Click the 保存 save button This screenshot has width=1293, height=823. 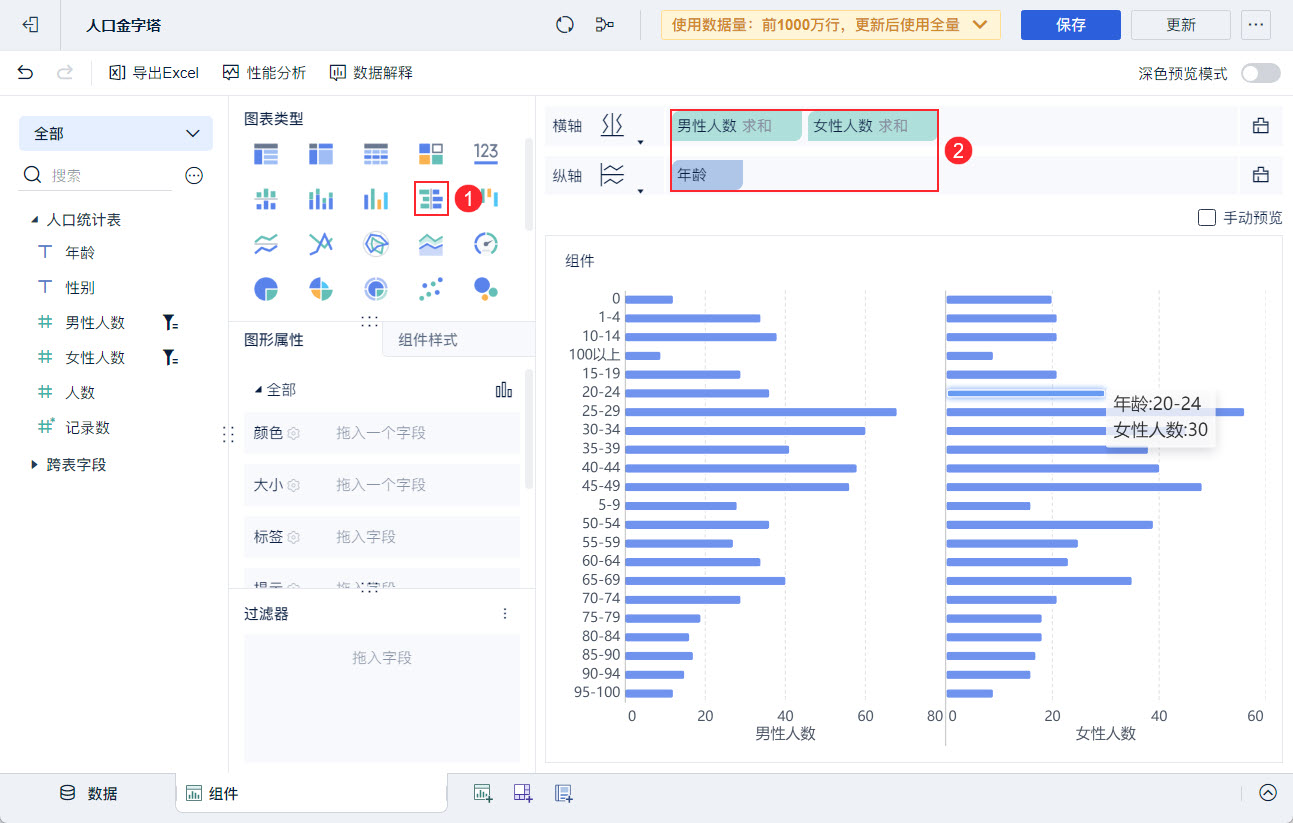point(1071,25)
